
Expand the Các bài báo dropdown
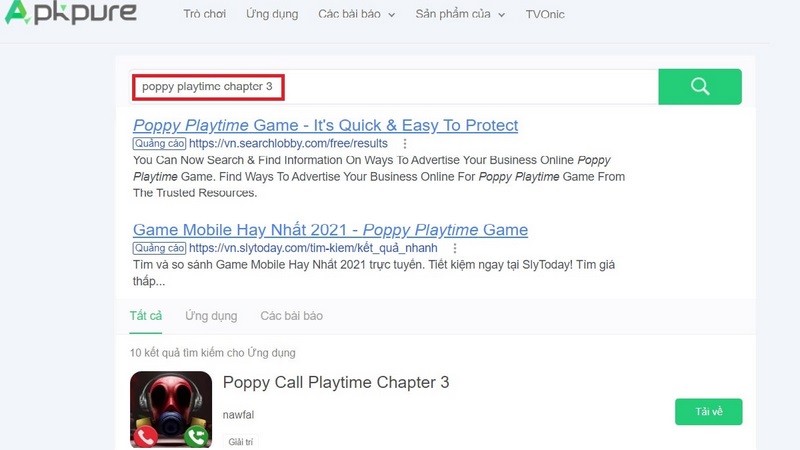click(357, 14)
